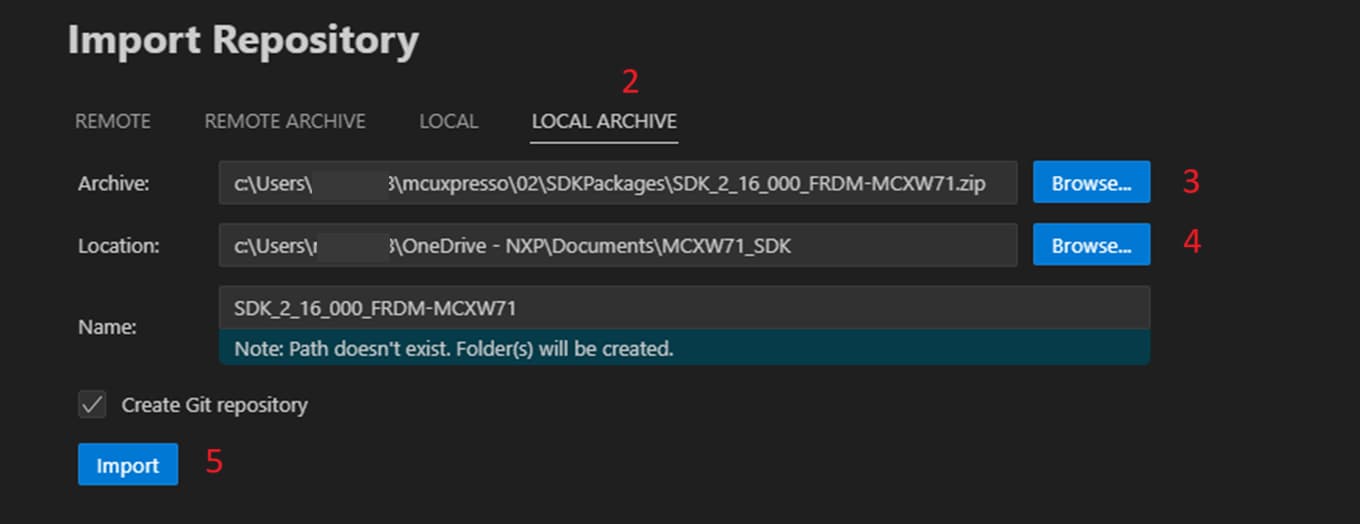
Task: Select the LOCAL tab
Action: pyautogui.click(x=448, y=121)
